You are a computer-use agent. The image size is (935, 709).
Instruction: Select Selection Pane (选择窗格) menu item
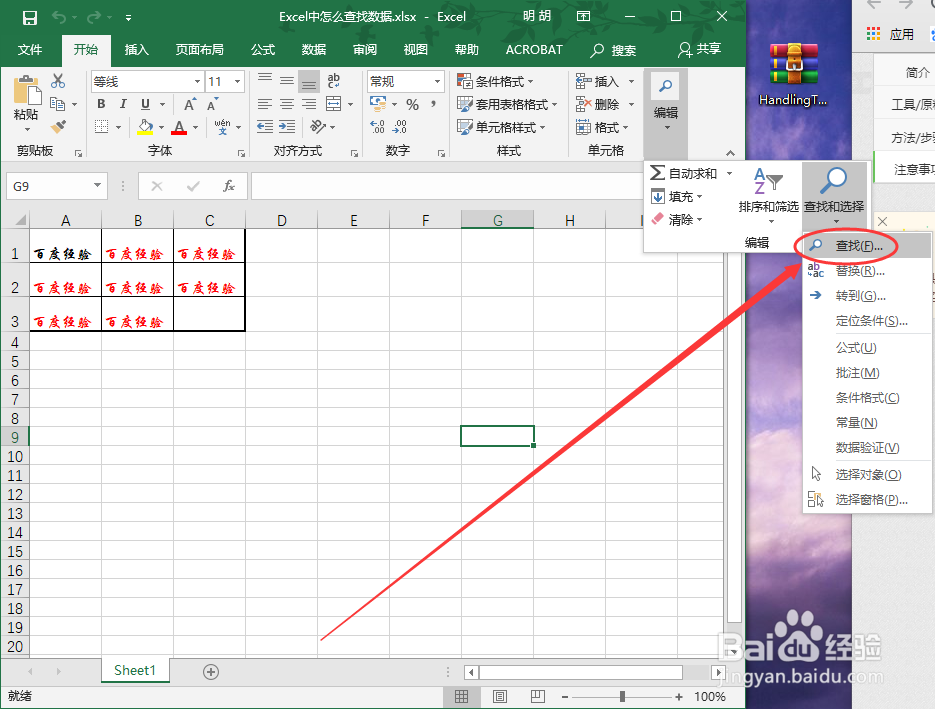coord(868,500)
